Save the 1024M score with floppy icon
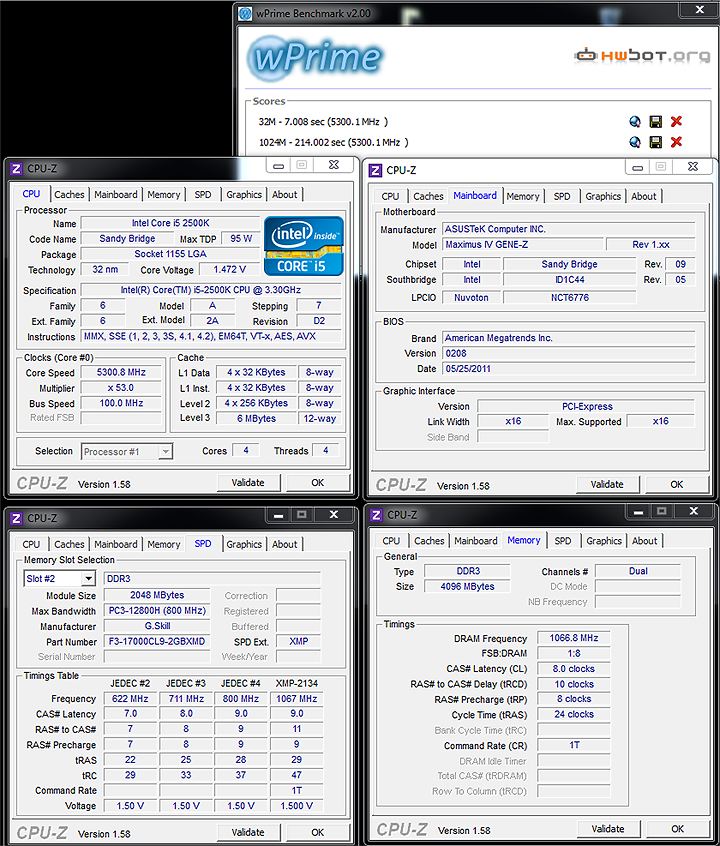This screenshot has height=846, width=720. click(655, 142)
